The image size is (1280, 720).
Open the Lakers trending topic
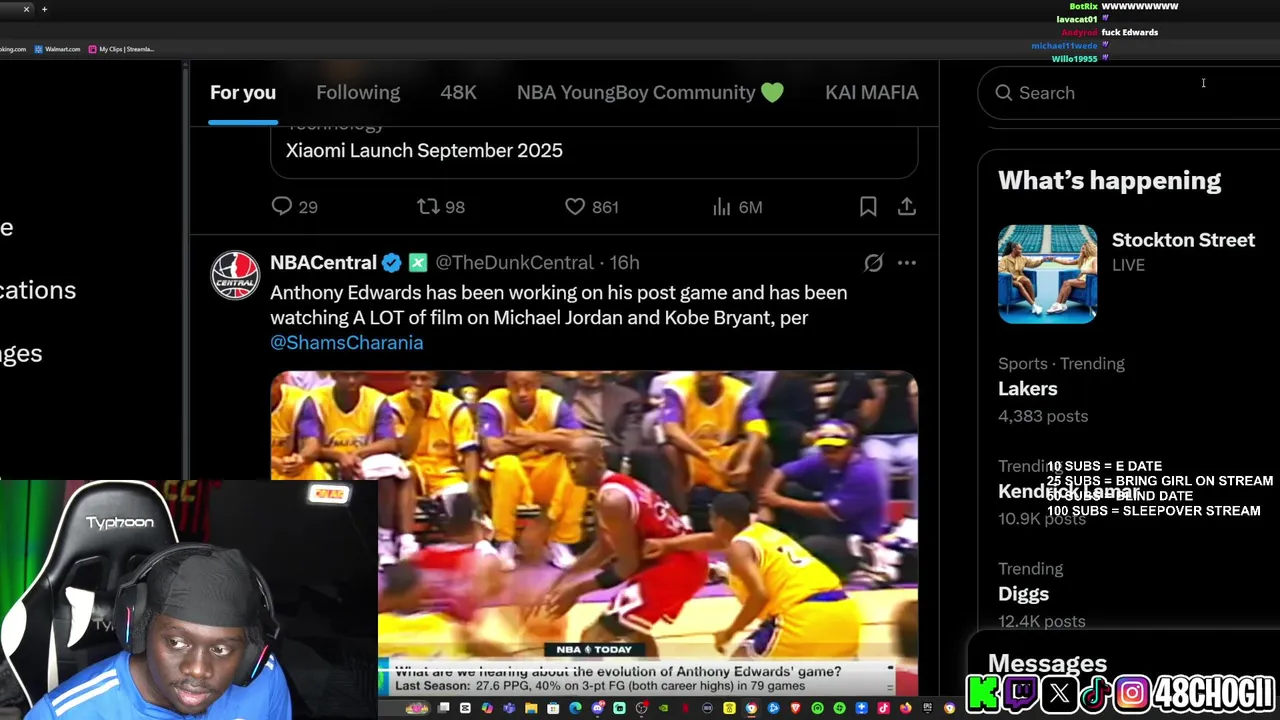click(1027, 389)
